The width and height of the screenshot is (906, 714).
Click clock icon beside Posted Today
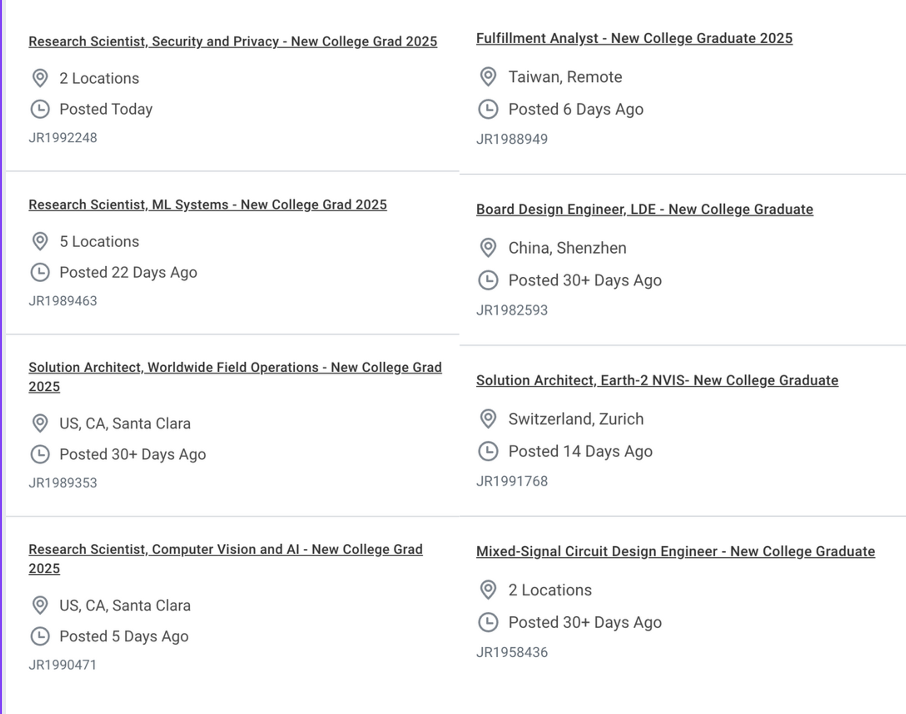click(x=40, y=109)
